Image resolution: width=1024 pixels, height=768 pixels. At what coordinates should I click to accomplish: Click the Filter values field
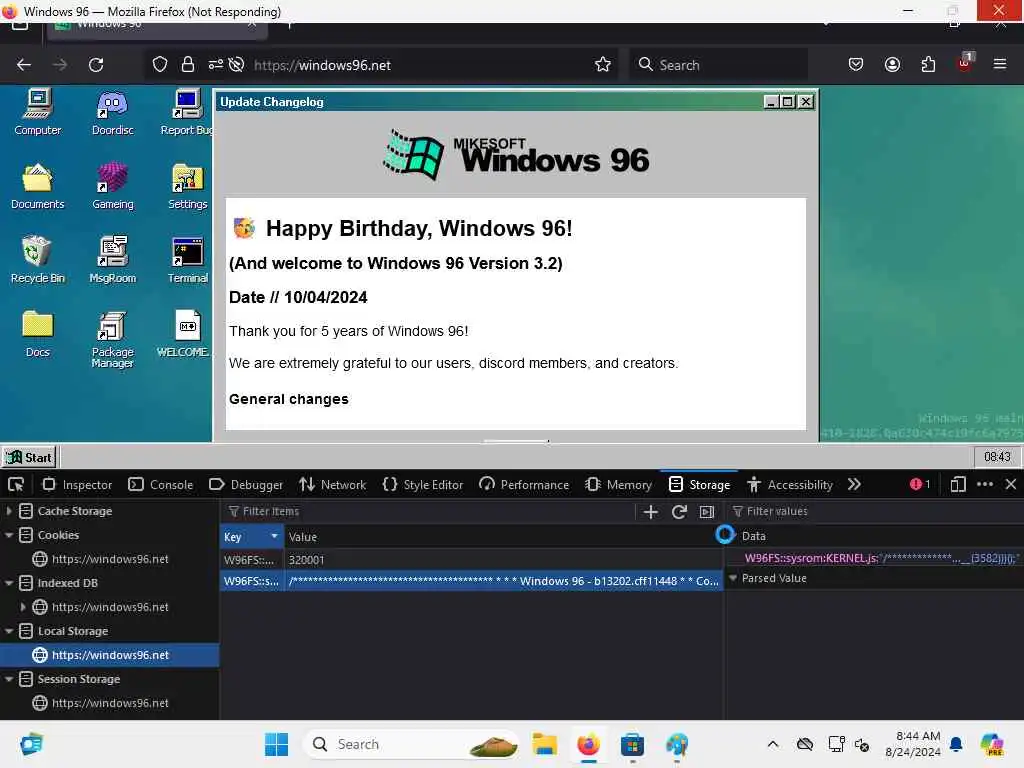(875, 511)
